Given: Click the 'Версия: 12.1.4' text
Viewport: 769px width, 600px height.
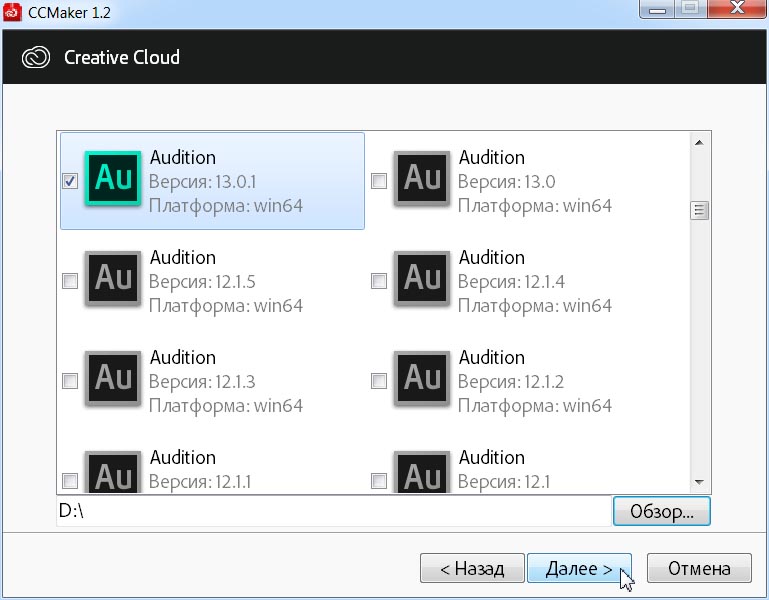Looking at the screenshot, I should tap(512, 282).
